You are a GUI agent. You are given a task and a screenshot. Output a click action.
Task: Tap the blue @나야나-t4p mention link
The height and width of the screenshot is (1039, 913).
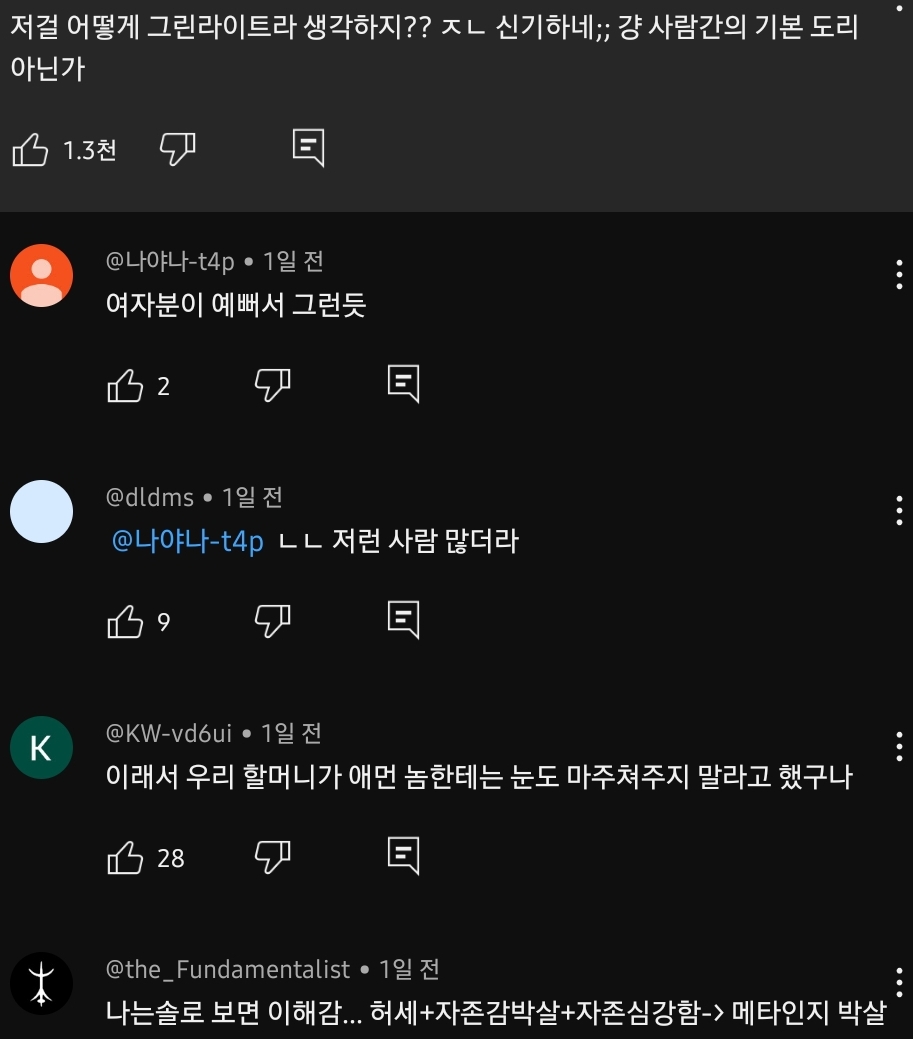tap(187, 542)
